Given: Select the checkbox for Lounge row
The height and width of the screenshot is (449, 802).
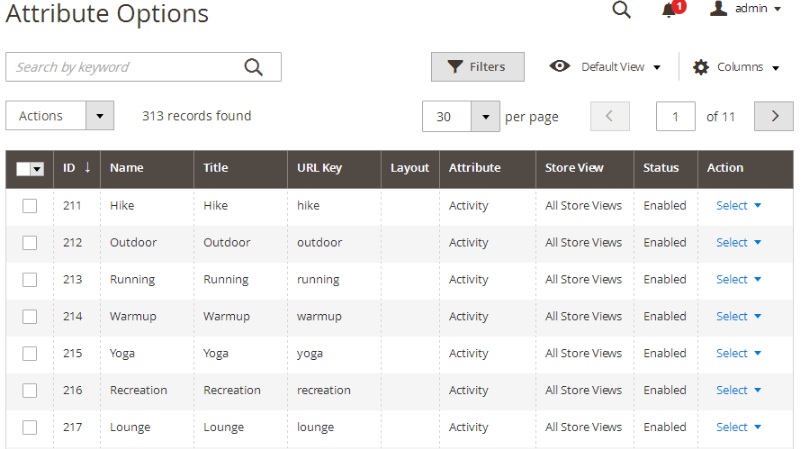Looking at the screenshot, I should tap(30, 427).
